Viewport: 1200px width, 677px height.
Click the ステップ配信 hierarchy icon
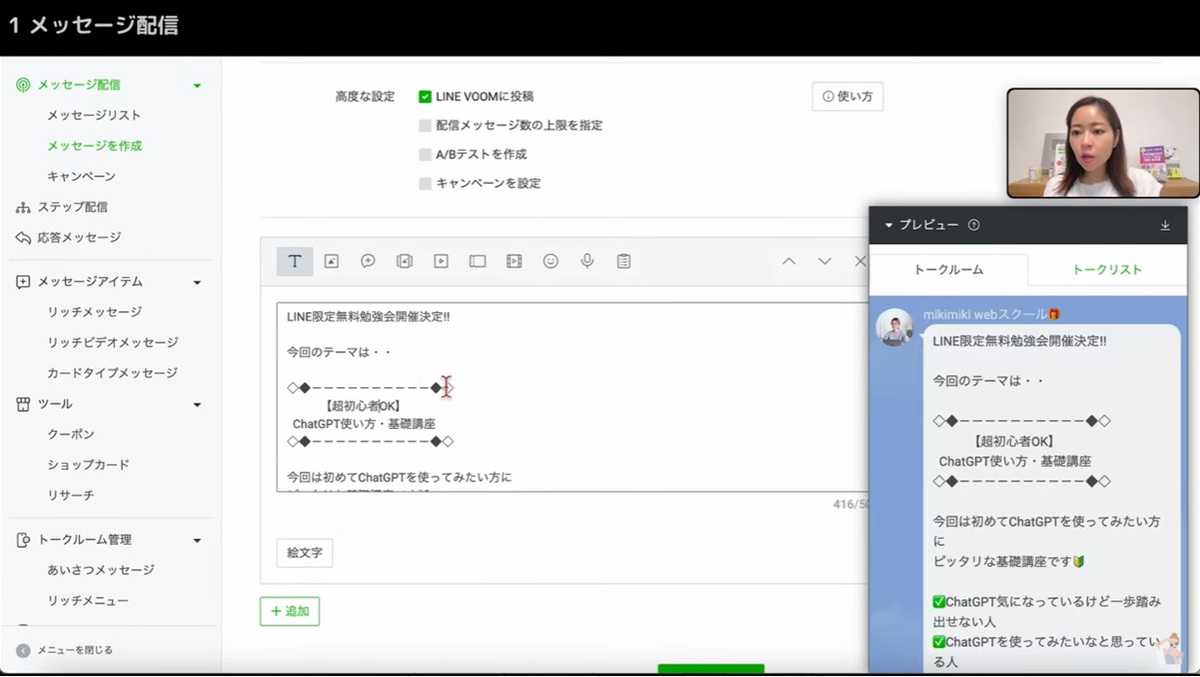pyautogui.click(x=23, y=207)
